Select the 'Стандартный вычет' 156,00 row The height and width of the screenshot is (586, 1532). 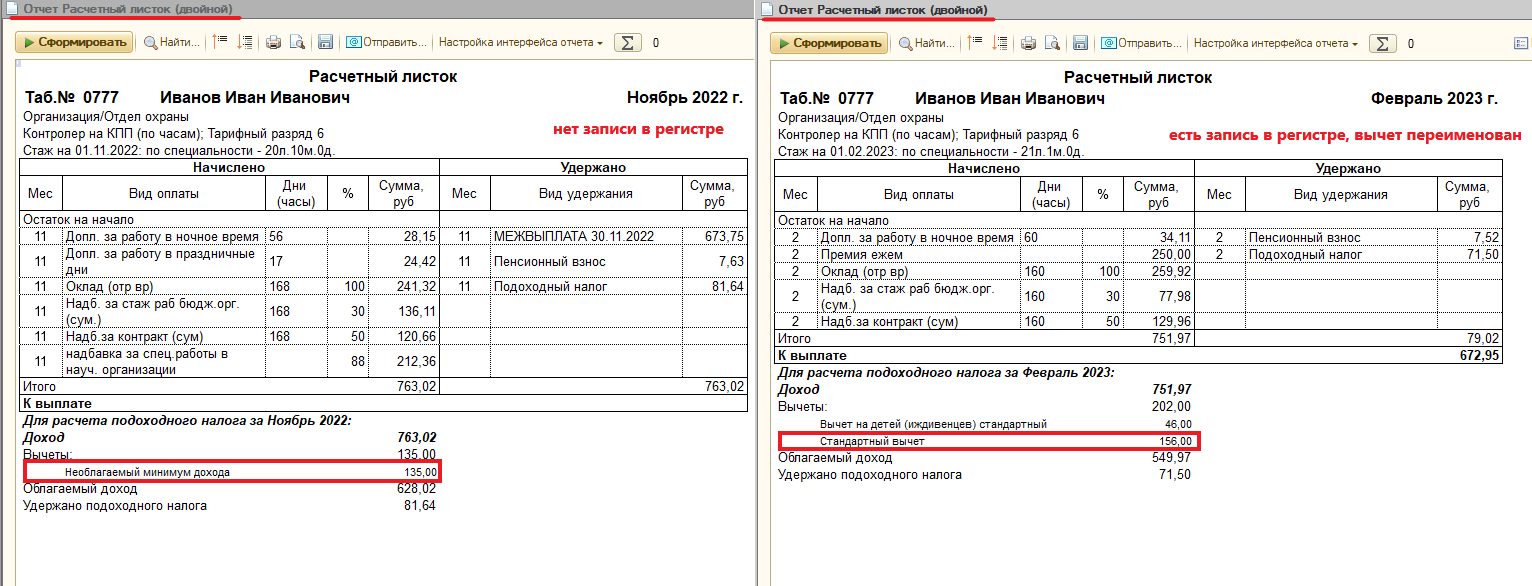986,441
